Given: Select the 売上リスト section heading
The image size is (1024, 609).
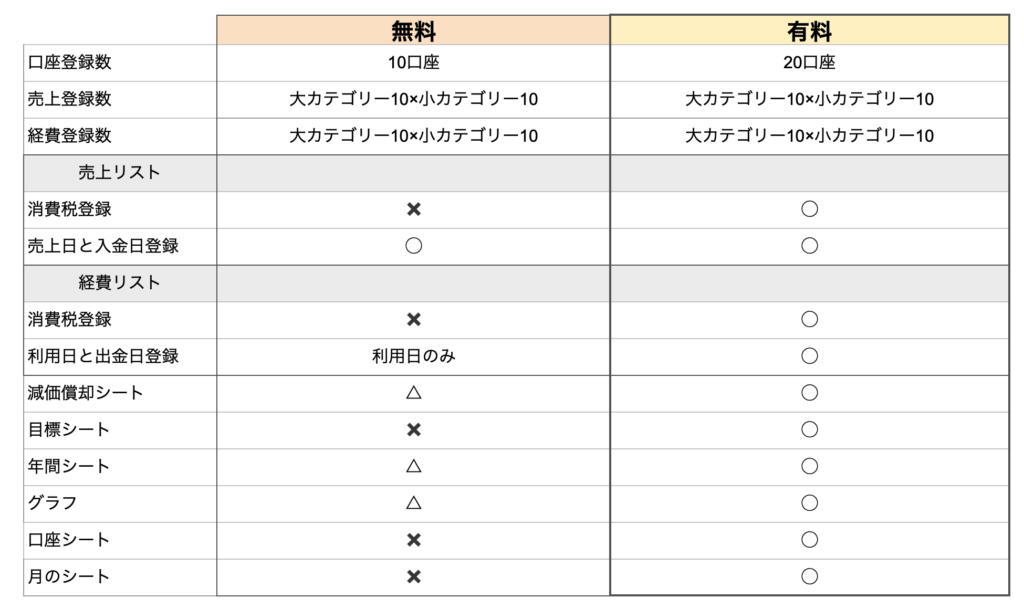Looking at the screenshot, I should coord(120,172).
